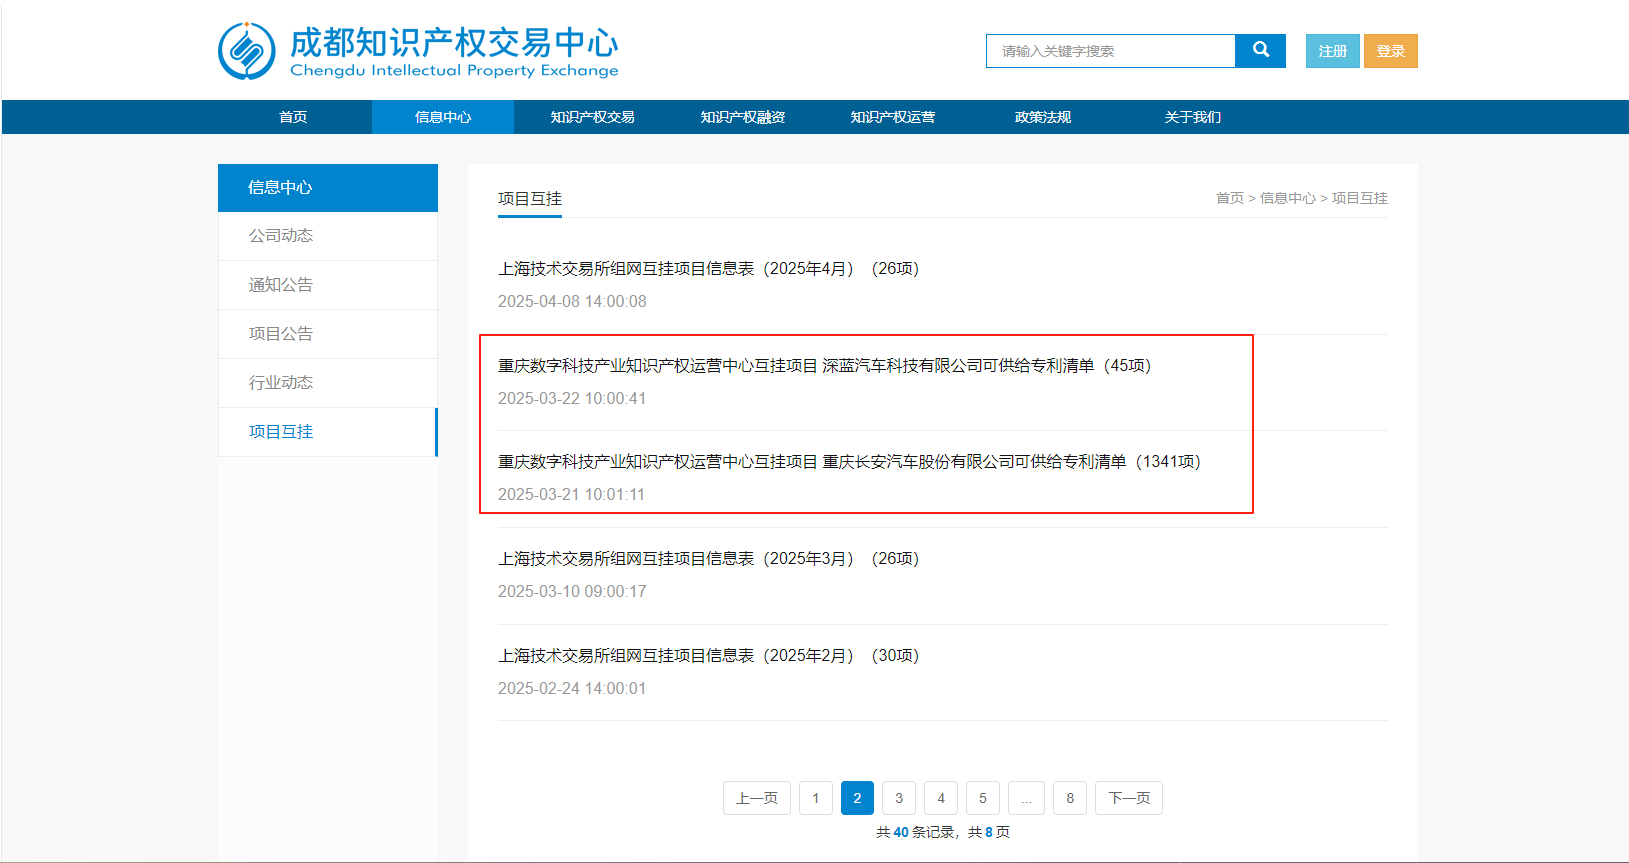1629x863 pixels.
Task: Click the ellipsis pagination button
Action: pyautogui.click(x=1026, y=798)
